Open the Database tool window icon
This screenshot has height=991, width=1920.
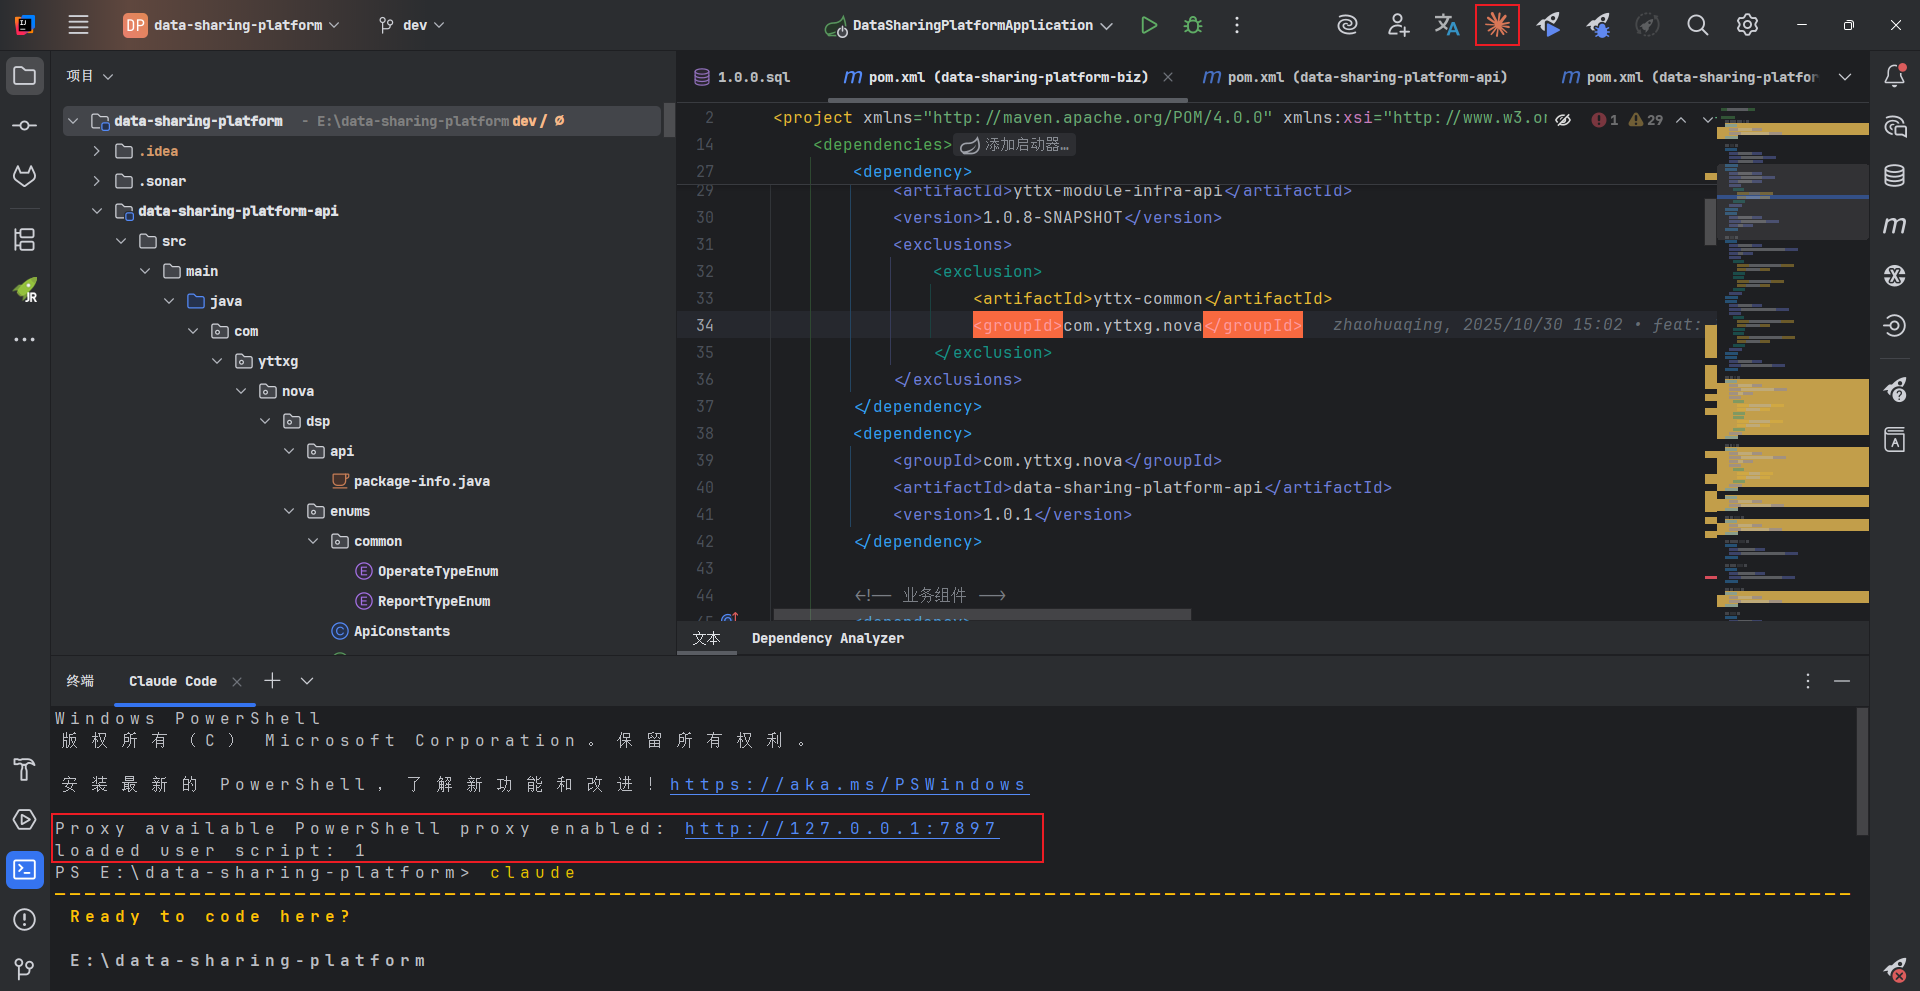(x=1895, y=176)
